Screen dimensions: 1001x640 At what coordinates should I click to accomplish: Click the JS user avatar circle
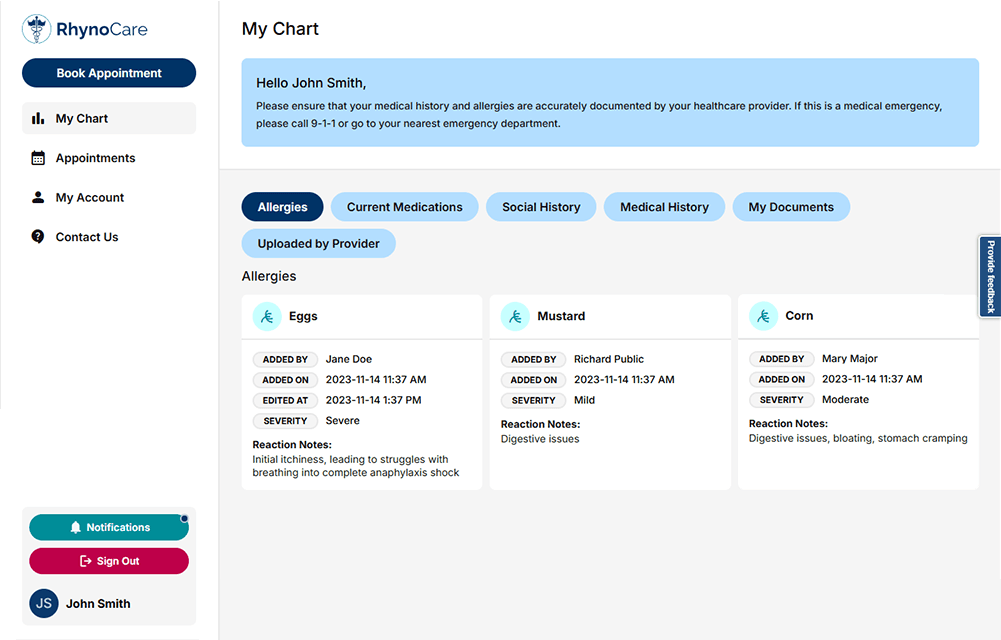(44, 603)
